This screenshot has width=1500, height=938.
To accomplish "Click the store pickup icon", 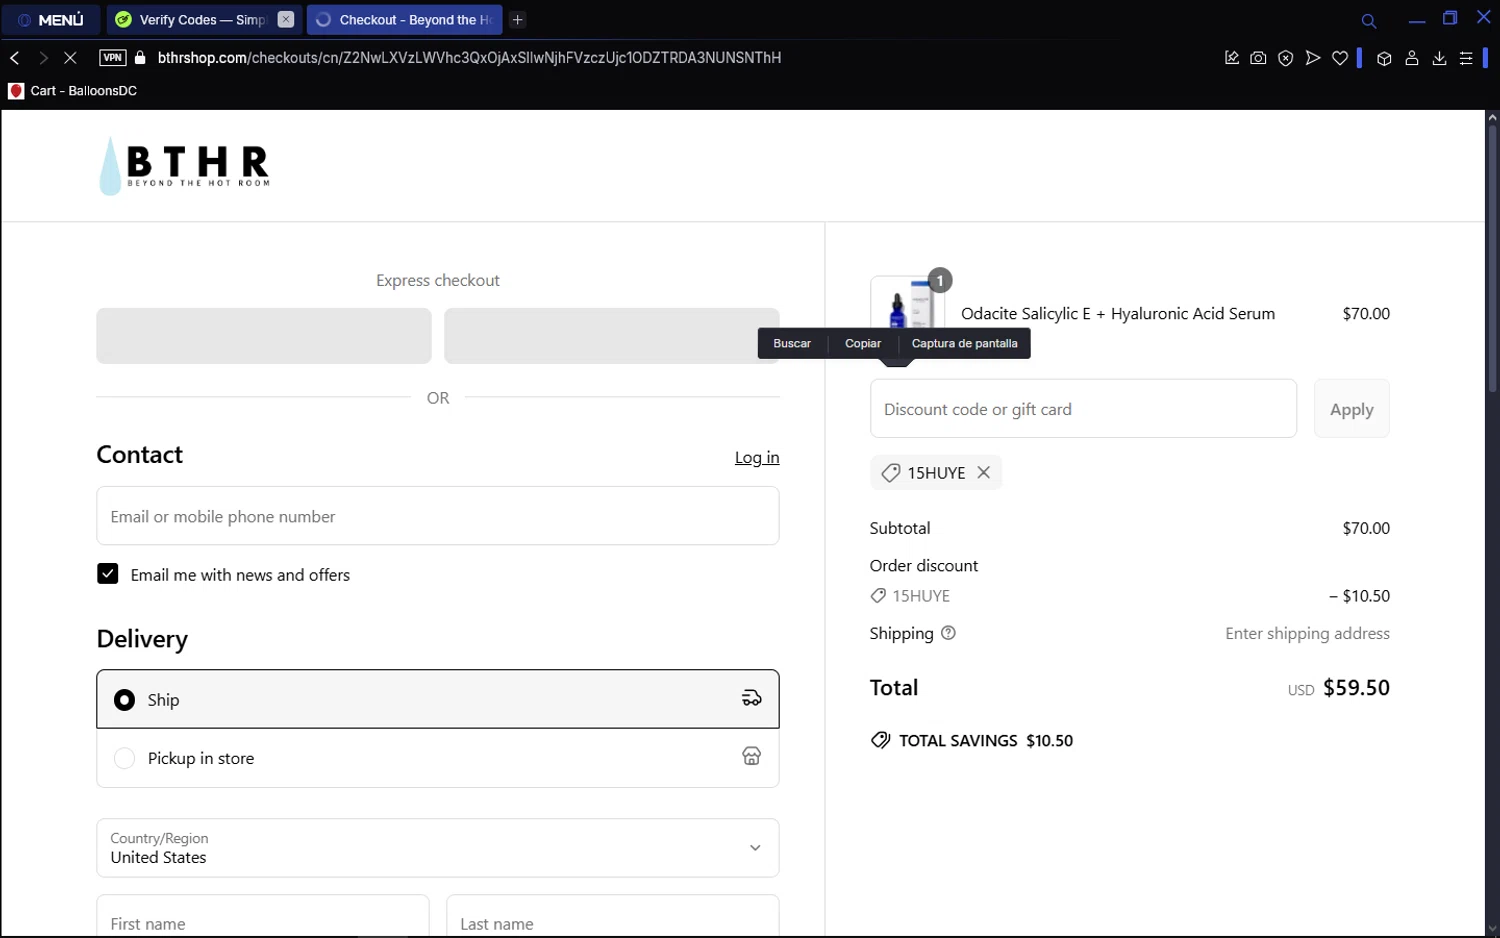I will pos(752,756).
